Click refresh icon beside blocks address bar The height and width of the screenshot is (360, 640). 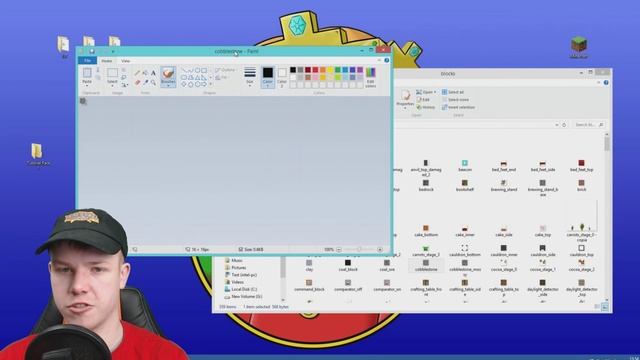pos(564,125)
